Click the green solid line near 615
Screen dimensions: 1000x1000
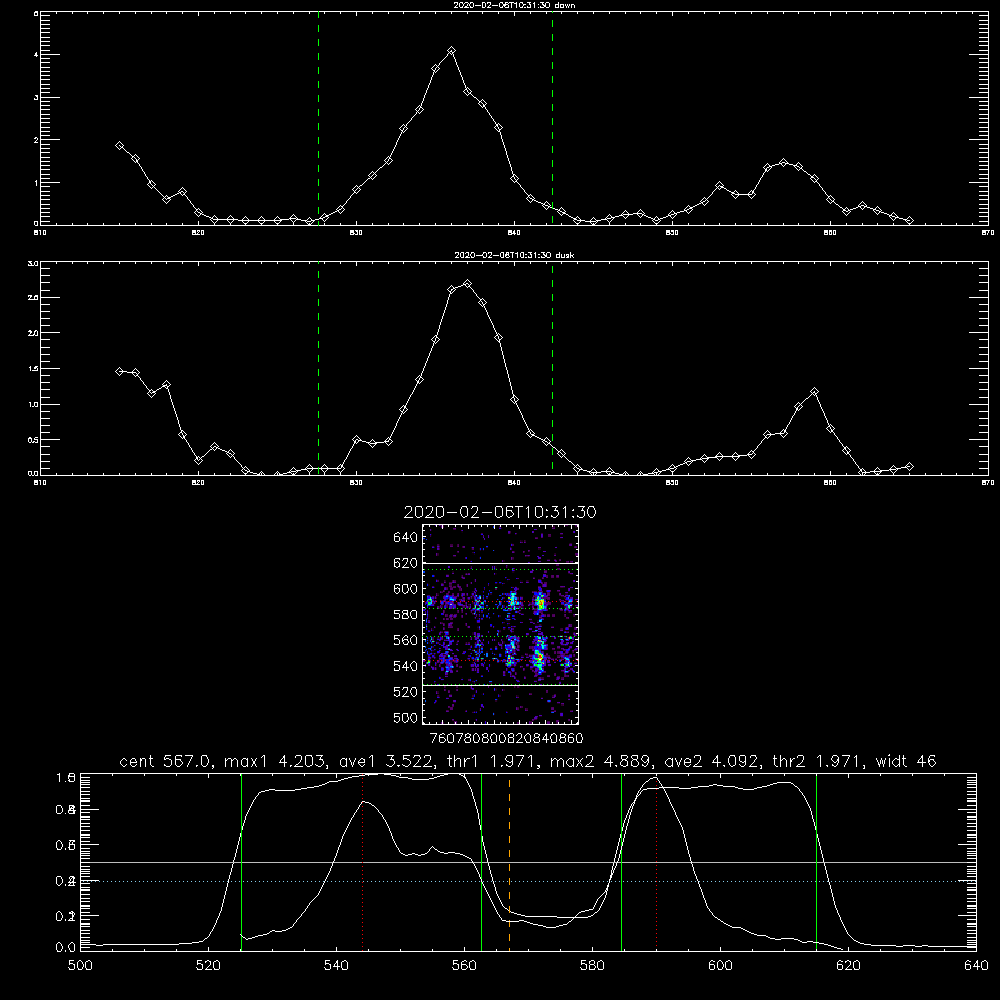(816, 862)
